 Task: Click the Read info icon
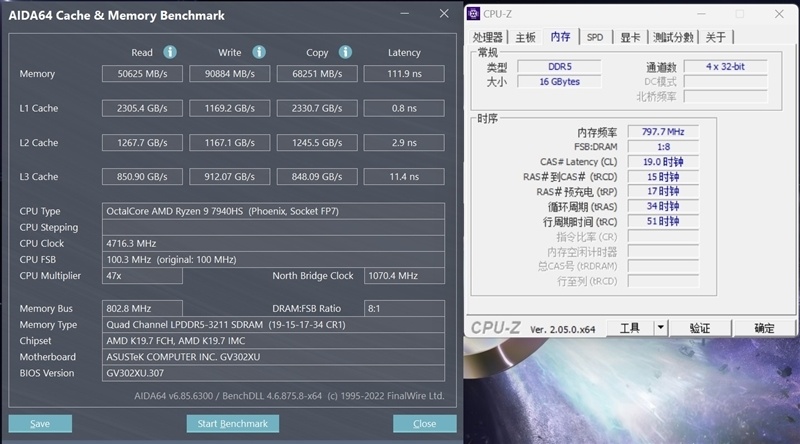(x=170, y=52)
